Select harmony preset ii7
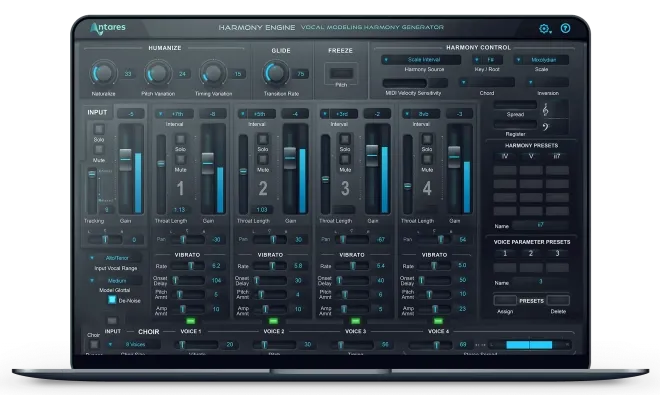 (x=557, y=156)
